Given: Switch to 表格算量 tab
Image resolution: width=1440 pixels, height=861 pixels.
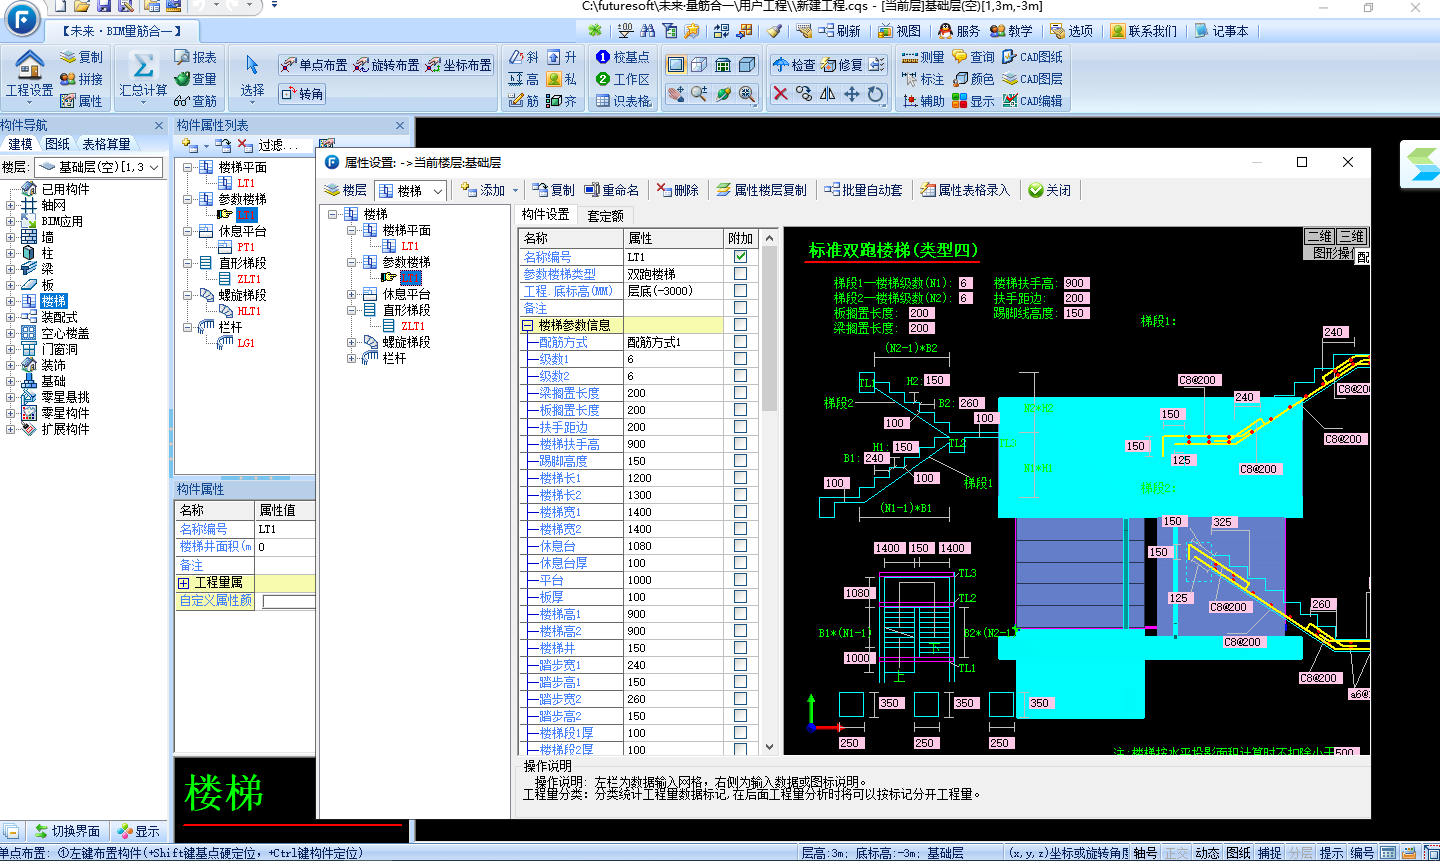Looking at the screenshot, I should point(106,144).
